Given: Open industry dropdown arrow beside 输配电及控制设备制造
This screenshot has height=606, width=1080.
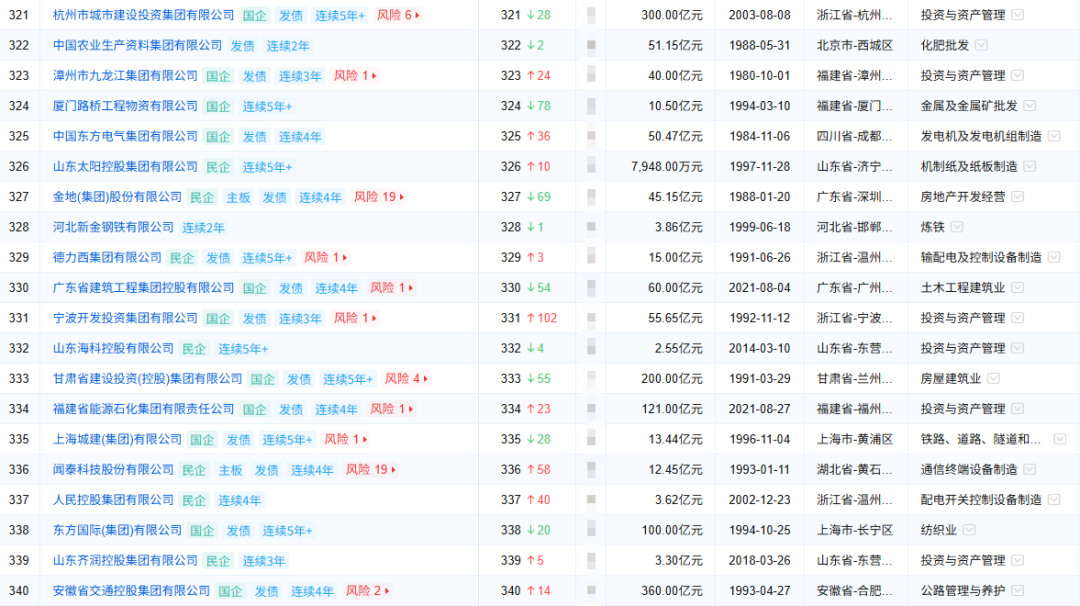Looking at the screenshot, I should pos(1054,258).
